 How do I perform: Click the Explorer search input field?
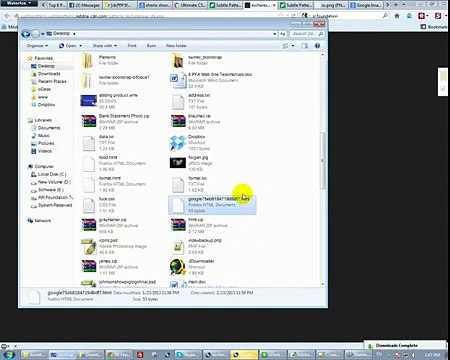click(303, 34)
